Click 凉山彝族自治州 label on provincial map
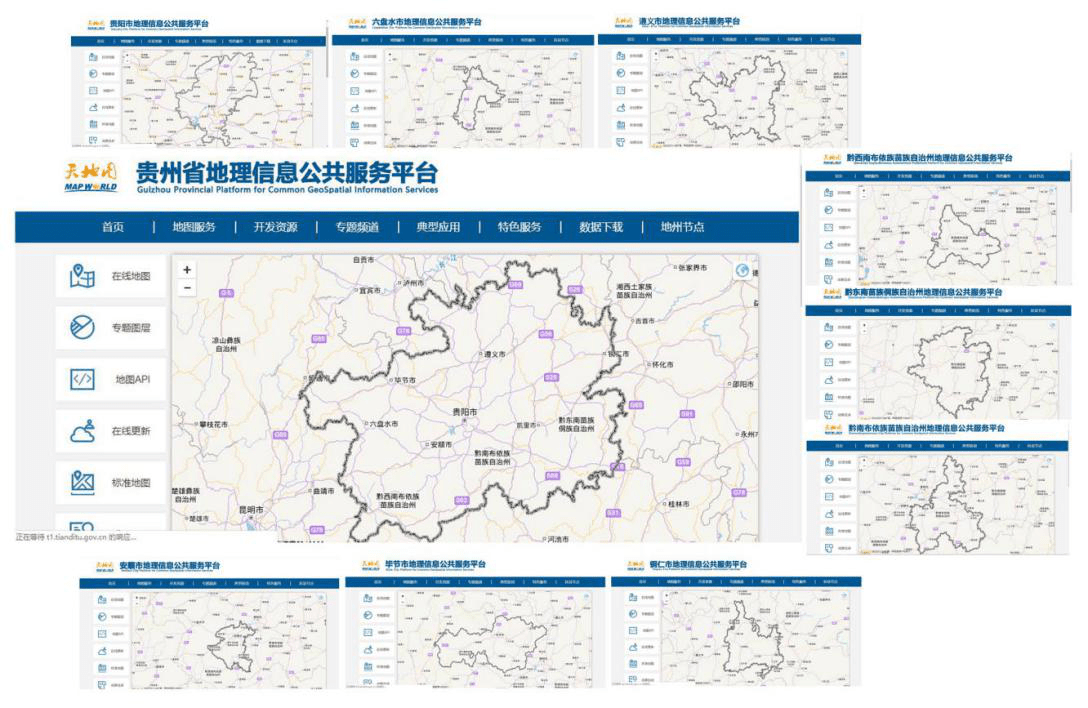 [x=226, y=345]
